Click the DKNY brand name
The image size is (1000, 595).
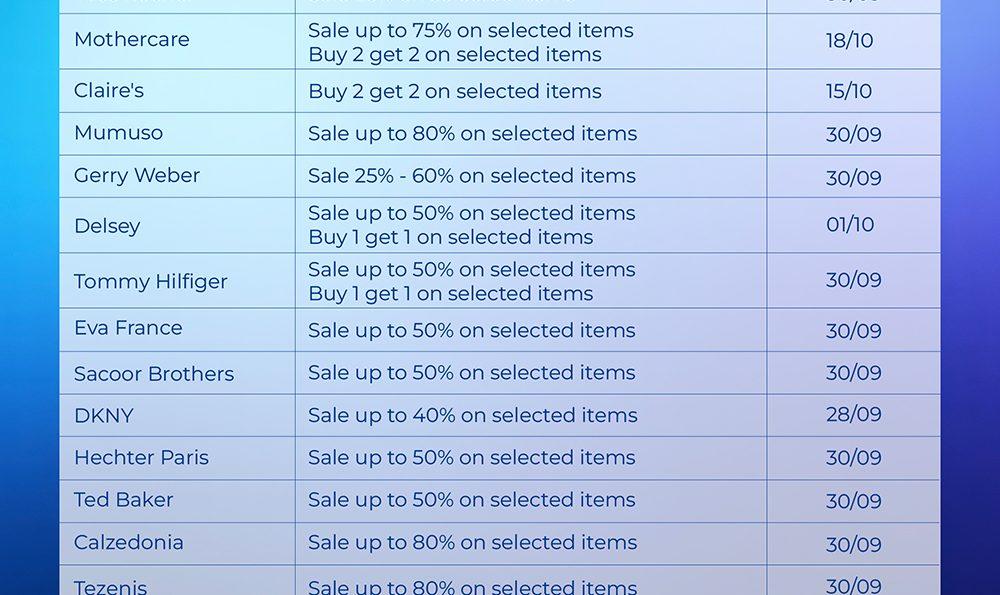tap(104, 416)
